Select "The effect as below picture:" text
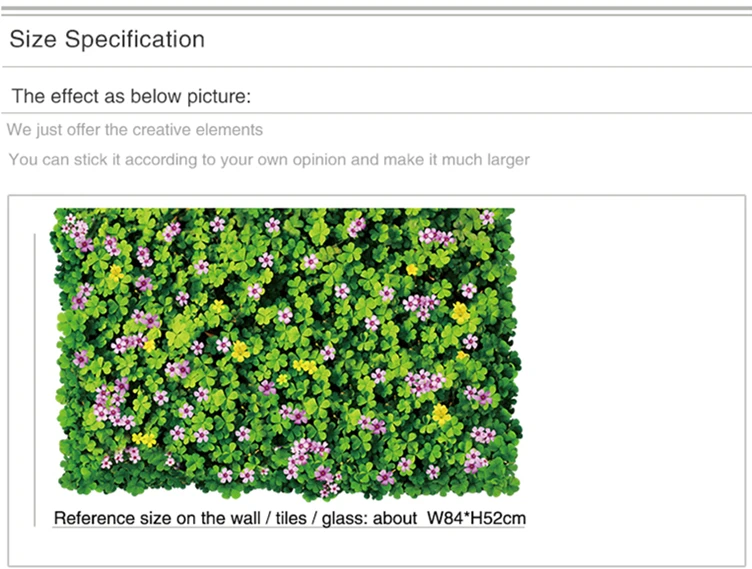Screen dimensions: 752x569 [131, 96]
